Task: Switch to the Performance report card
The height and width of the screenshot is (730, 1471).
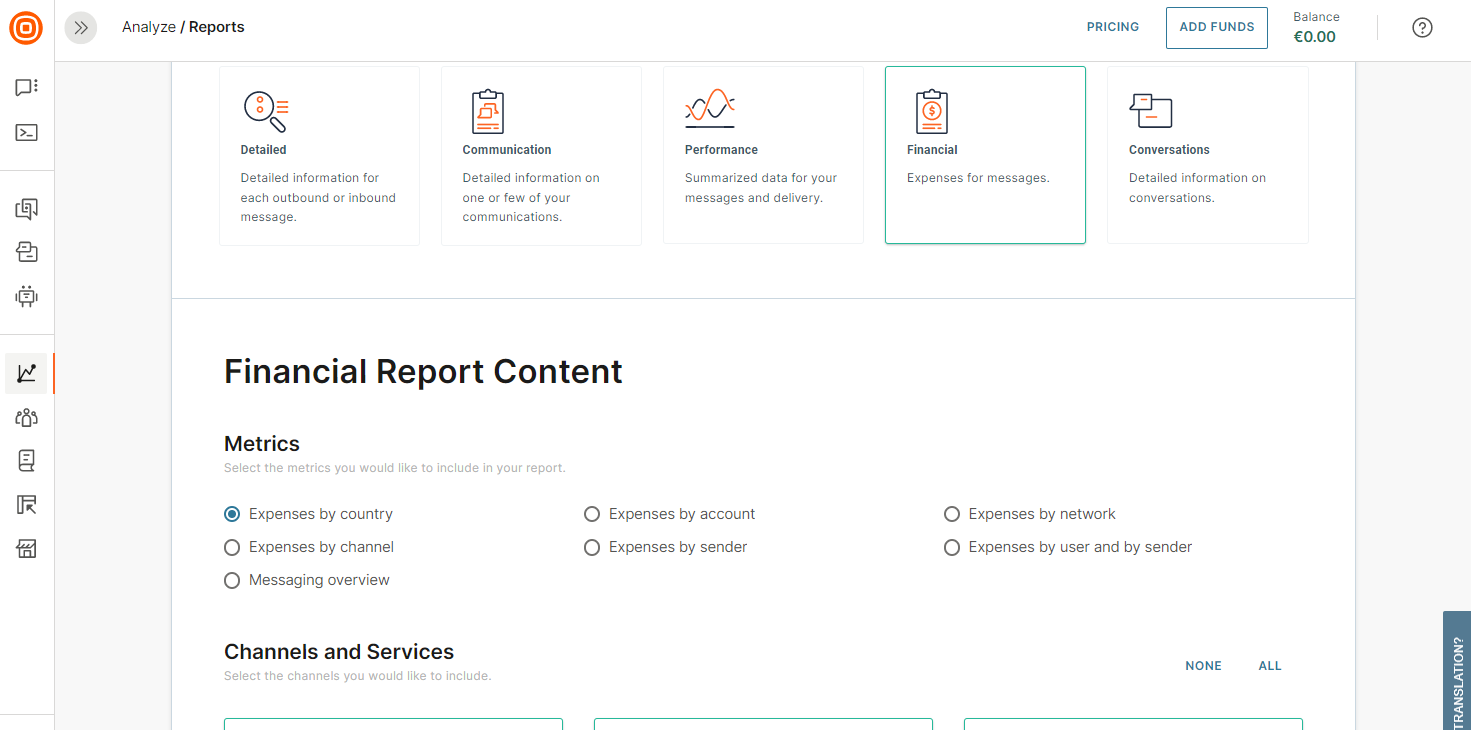Action: click(x=763, y=155)
